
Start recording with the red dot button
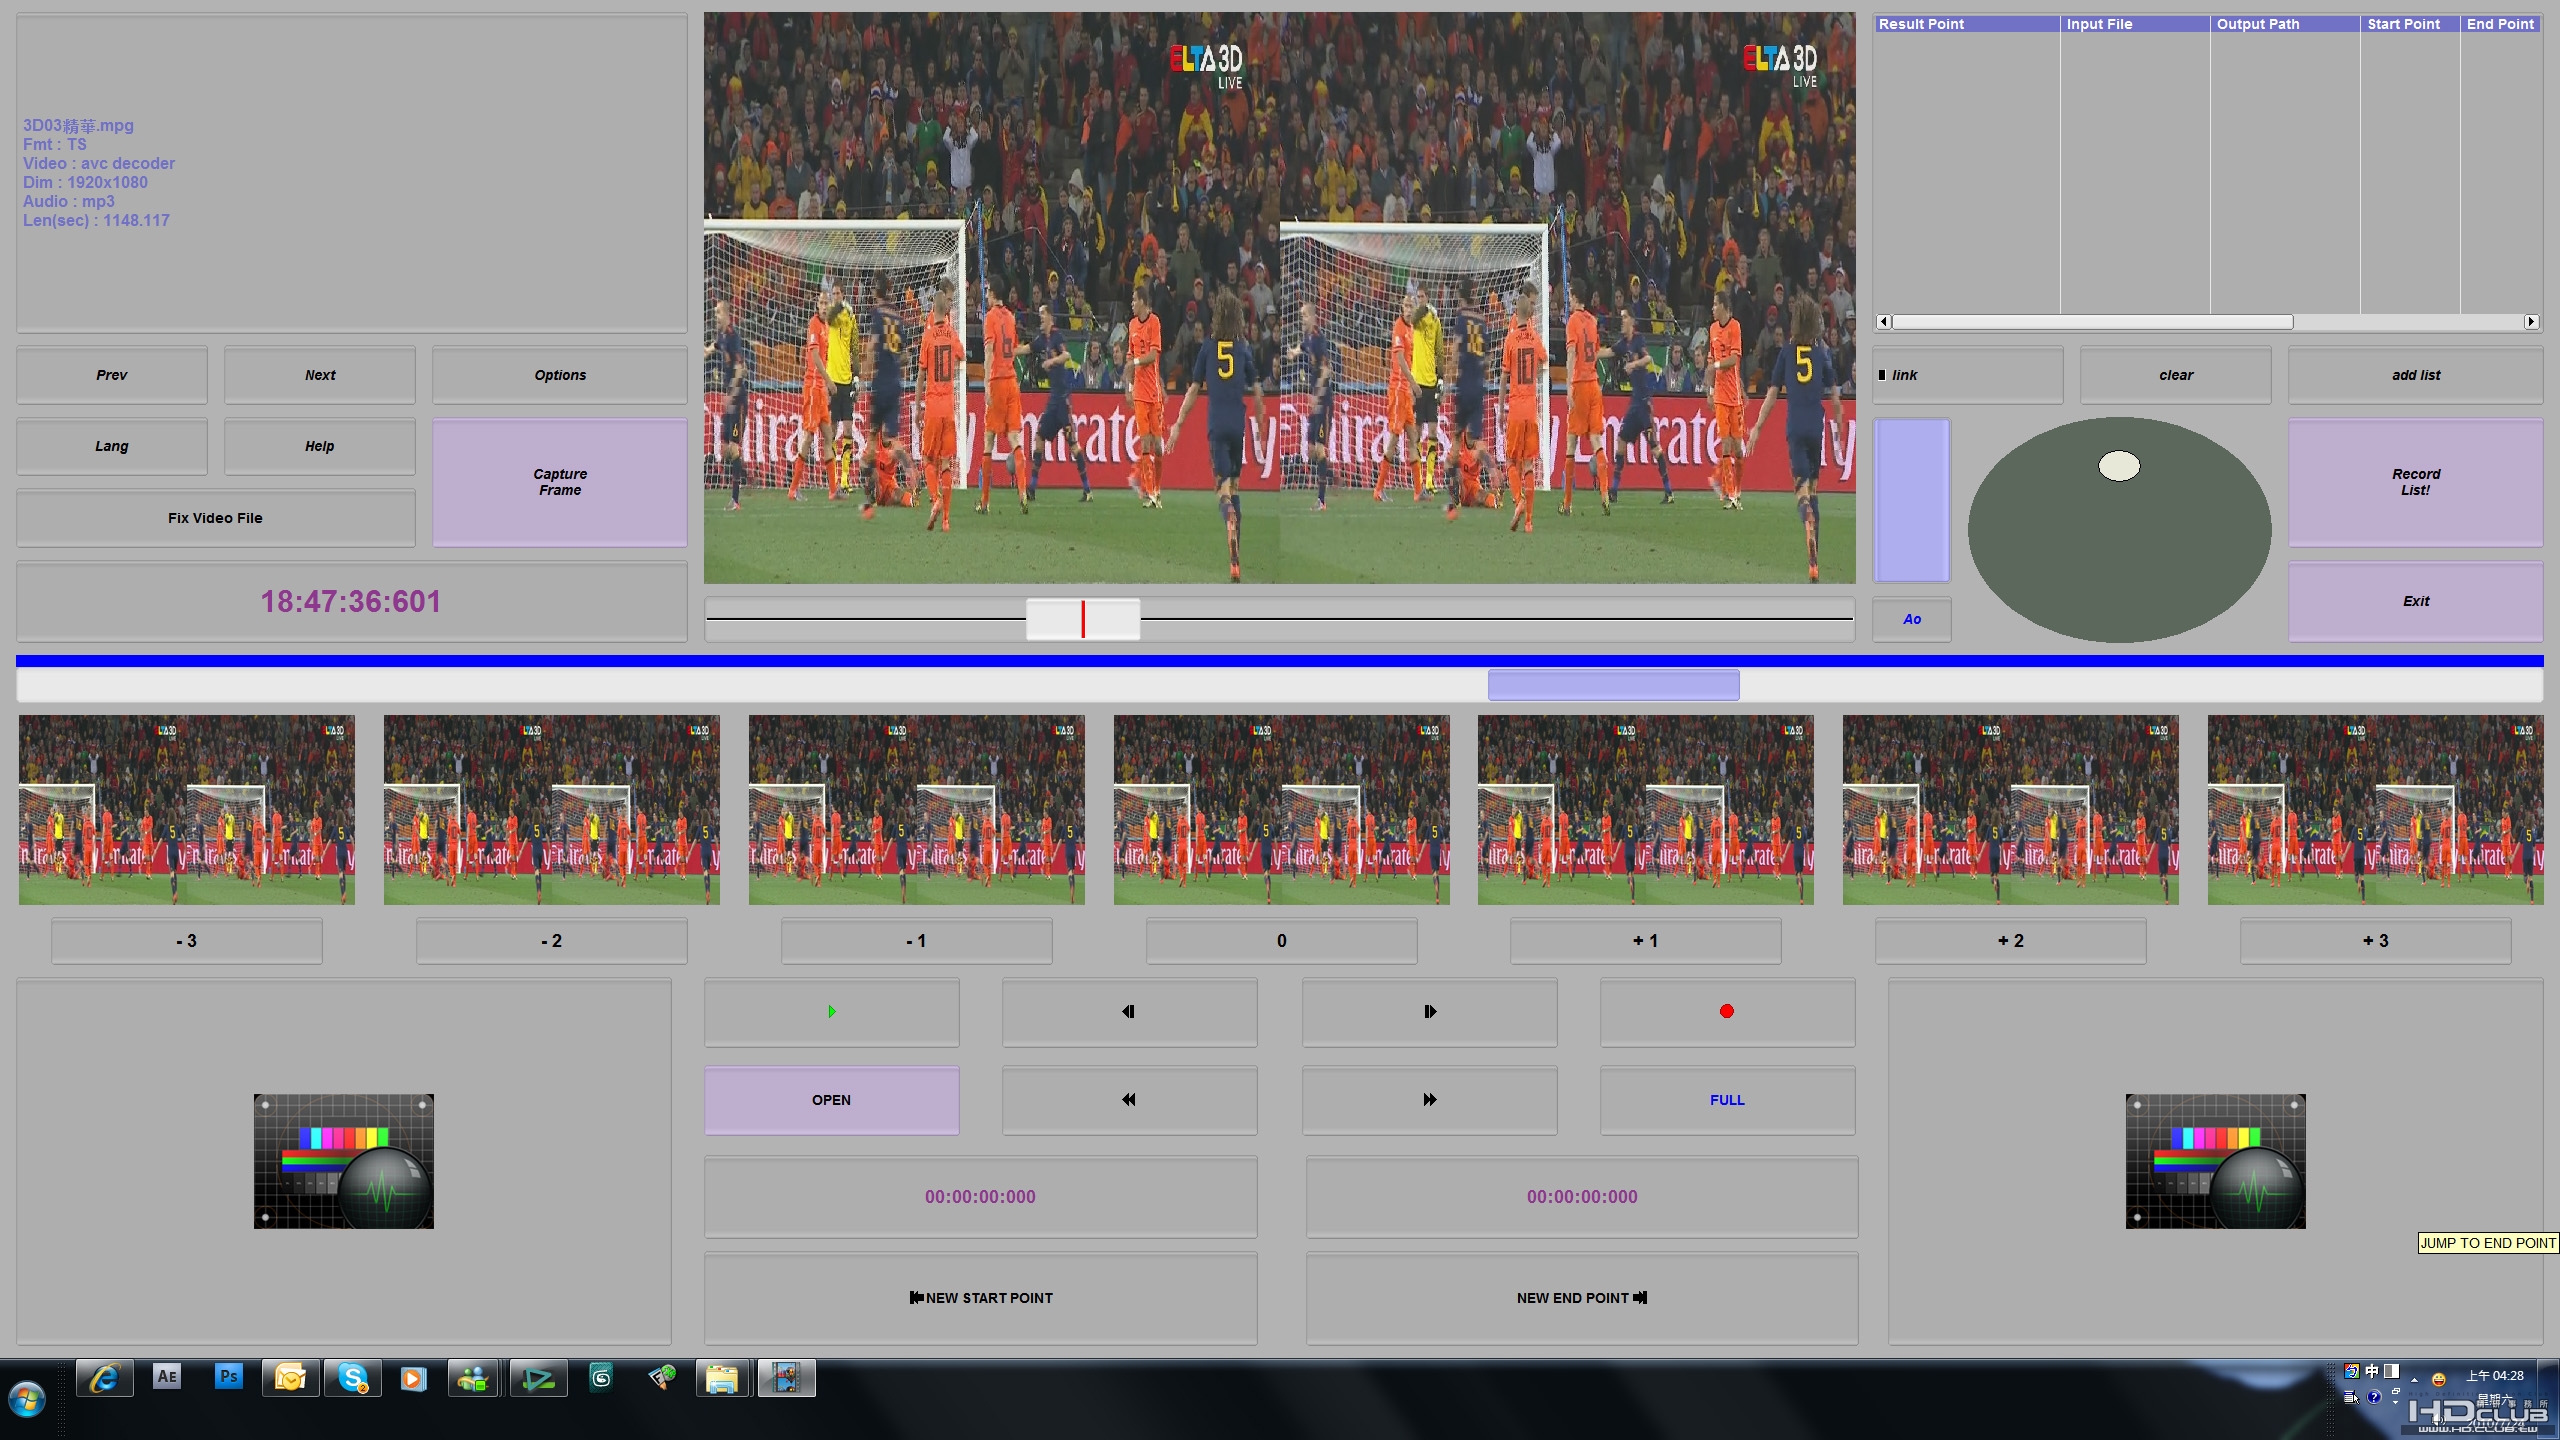point(1727,1012)
